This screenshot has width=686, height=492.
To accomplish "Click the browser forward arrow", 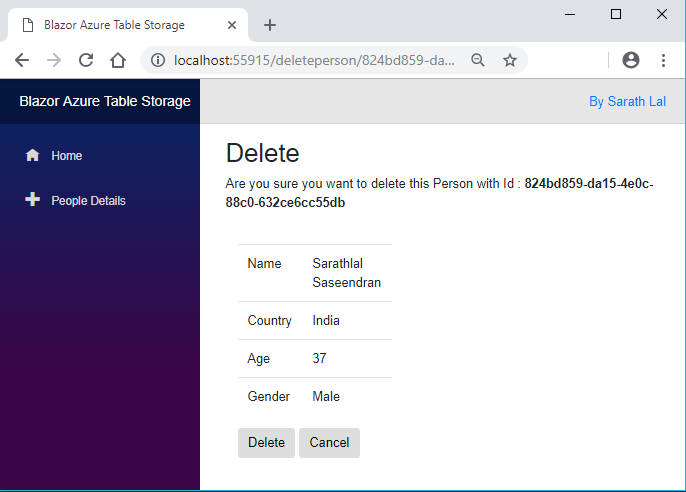I will 54,60.
